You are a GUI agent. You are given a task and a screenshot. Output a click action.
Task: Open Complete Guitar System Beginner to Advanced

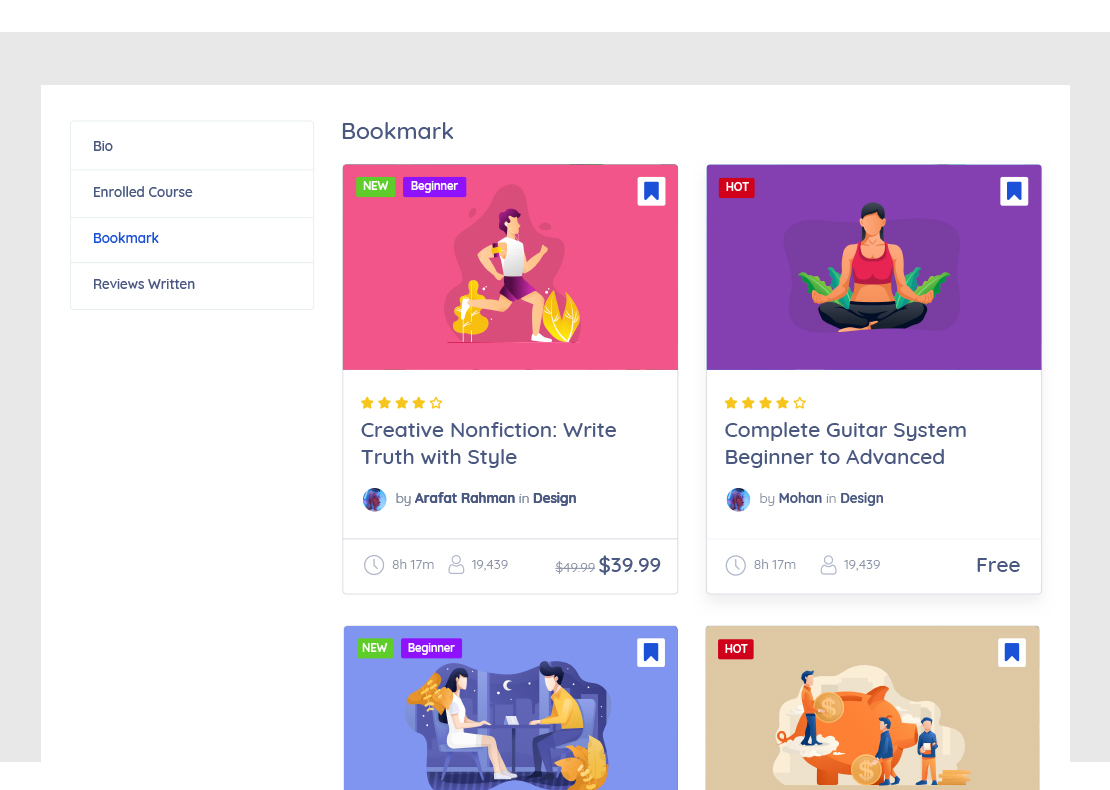[845, 443]
